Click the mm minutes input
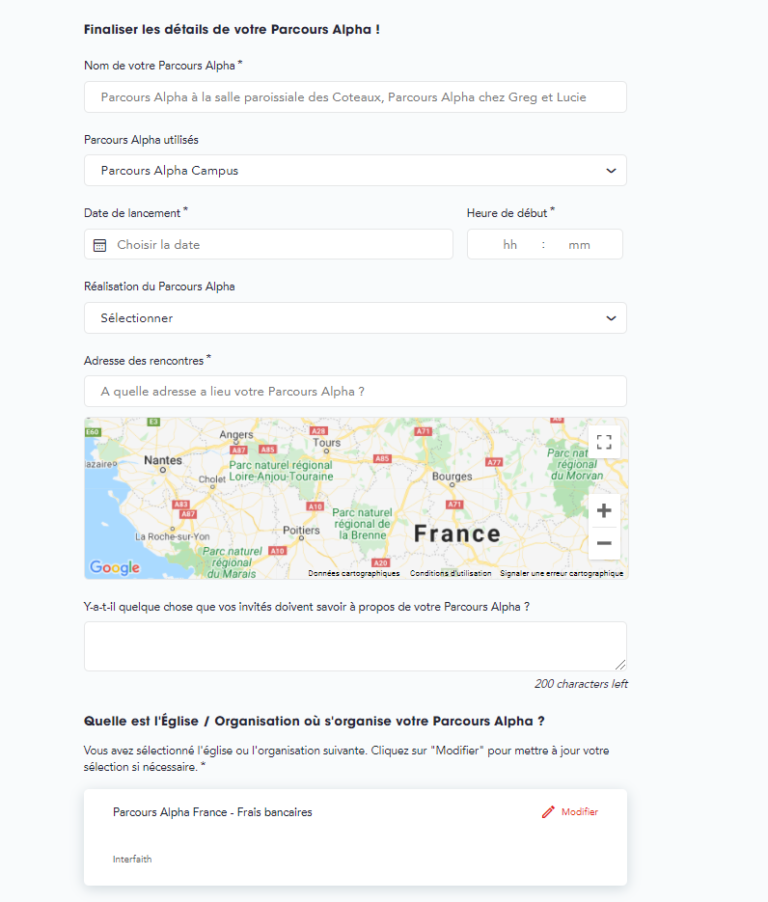Image resolution: width=768 pixels, height=902 pixels. tap(579, 244)
